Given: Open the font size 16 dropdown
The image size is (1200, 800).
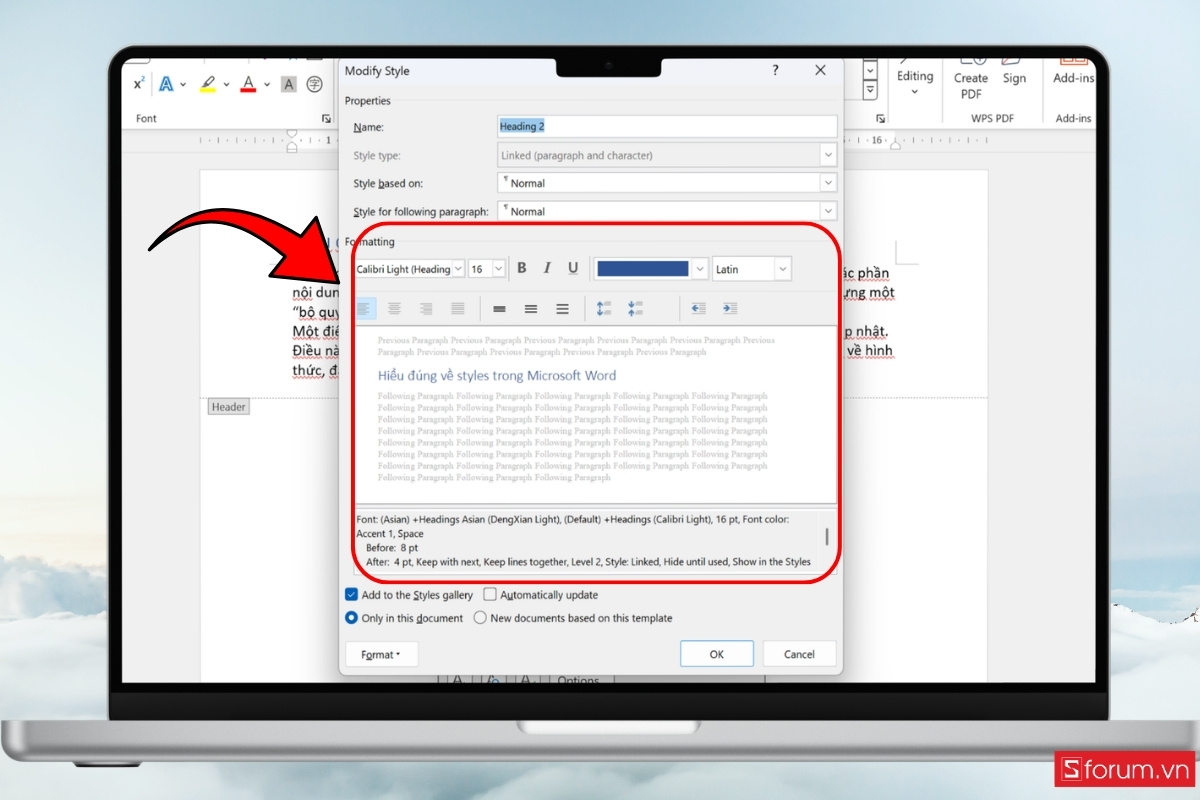Looking at the screenshot, I should [x=498, y=269].
